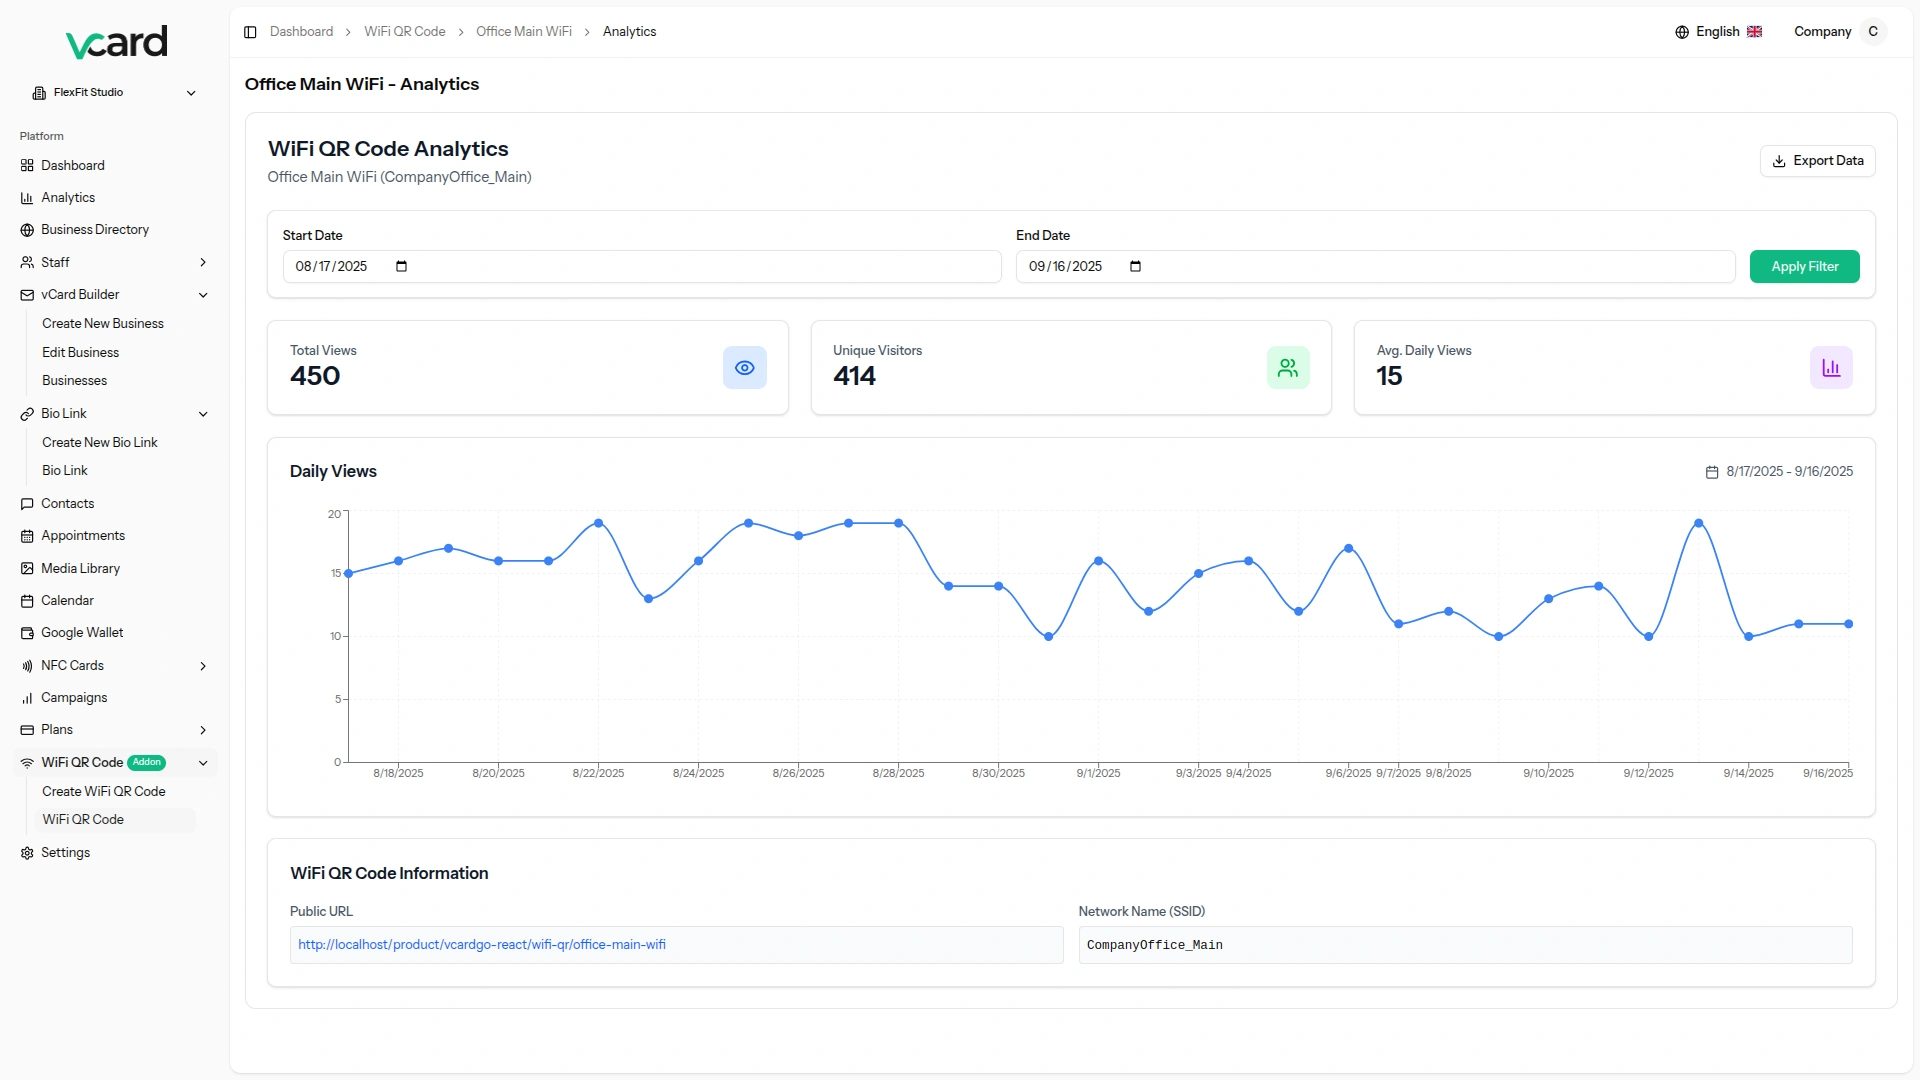
Task: Click the Daily Views heading
Action: pyautogui.click(x=333, y=472)
